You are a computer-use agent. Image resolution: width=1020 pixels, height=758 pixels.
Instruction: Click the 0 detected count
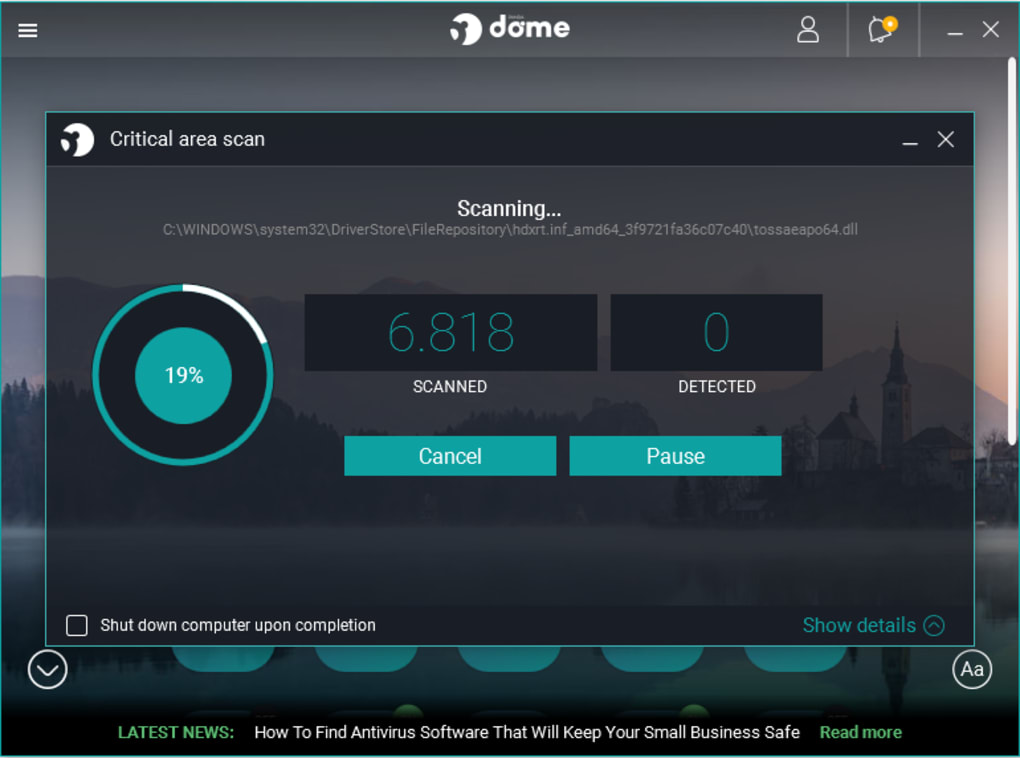point(716,332)
